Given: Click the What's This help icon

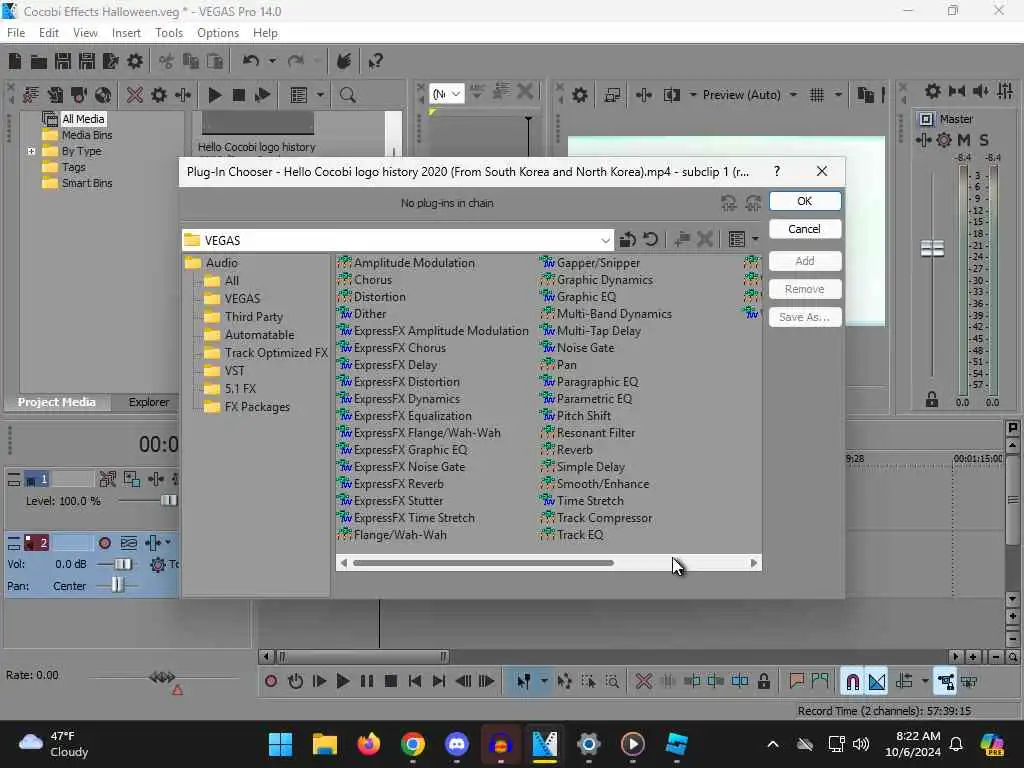Looking at the screenshot, I should (375, 61).
